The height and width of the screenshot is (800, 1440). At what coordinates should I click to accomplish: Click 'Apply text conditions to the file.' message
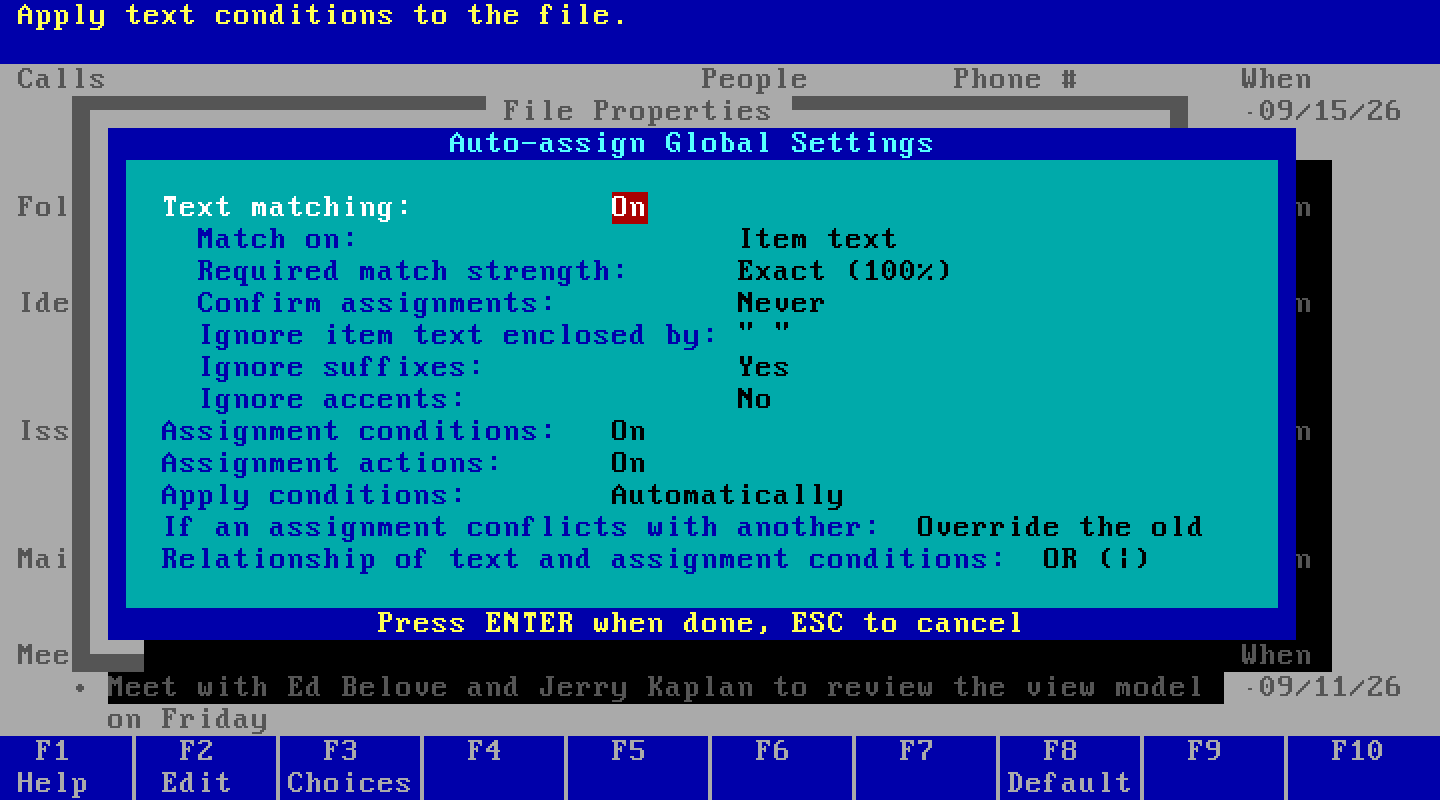click(322, 16)
